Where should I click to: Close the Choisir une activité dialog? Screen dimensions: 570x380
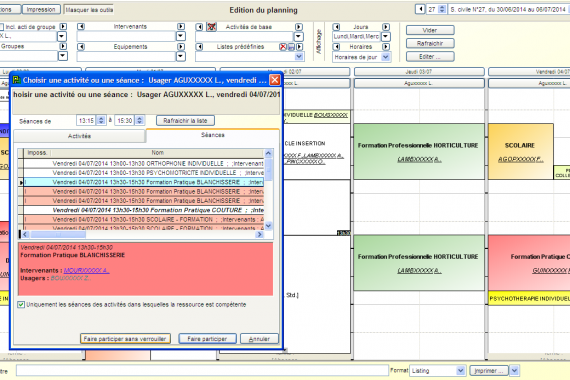(275, 80)
